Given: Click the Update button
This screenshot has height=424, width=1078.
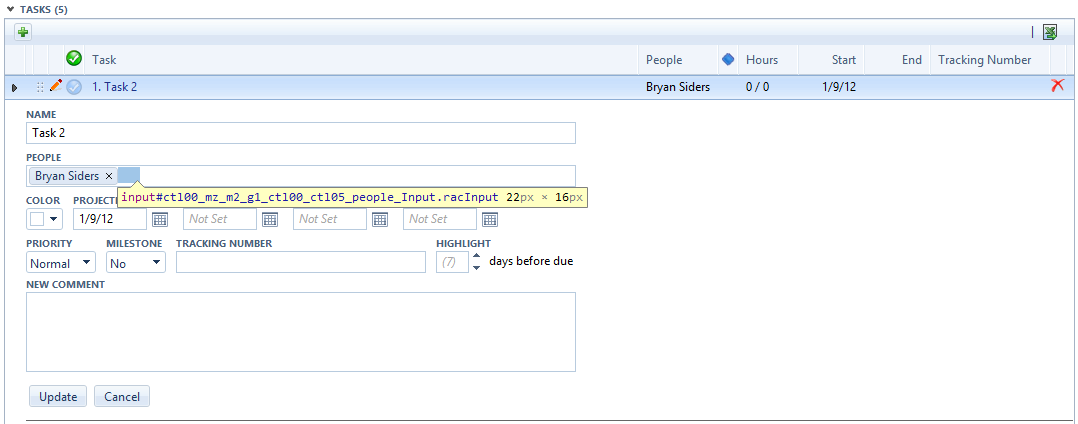Looking at the screenshot, I should tap(58, 396).
